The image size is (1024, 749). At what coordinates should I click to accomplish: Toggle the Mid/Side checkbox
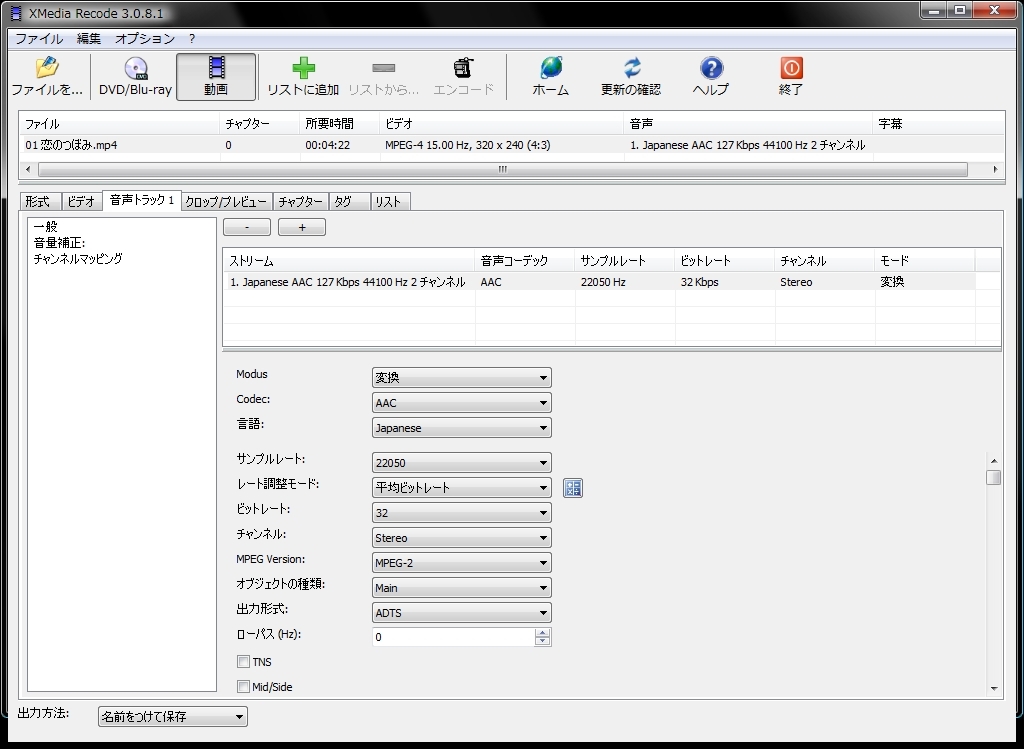point(243,687)
